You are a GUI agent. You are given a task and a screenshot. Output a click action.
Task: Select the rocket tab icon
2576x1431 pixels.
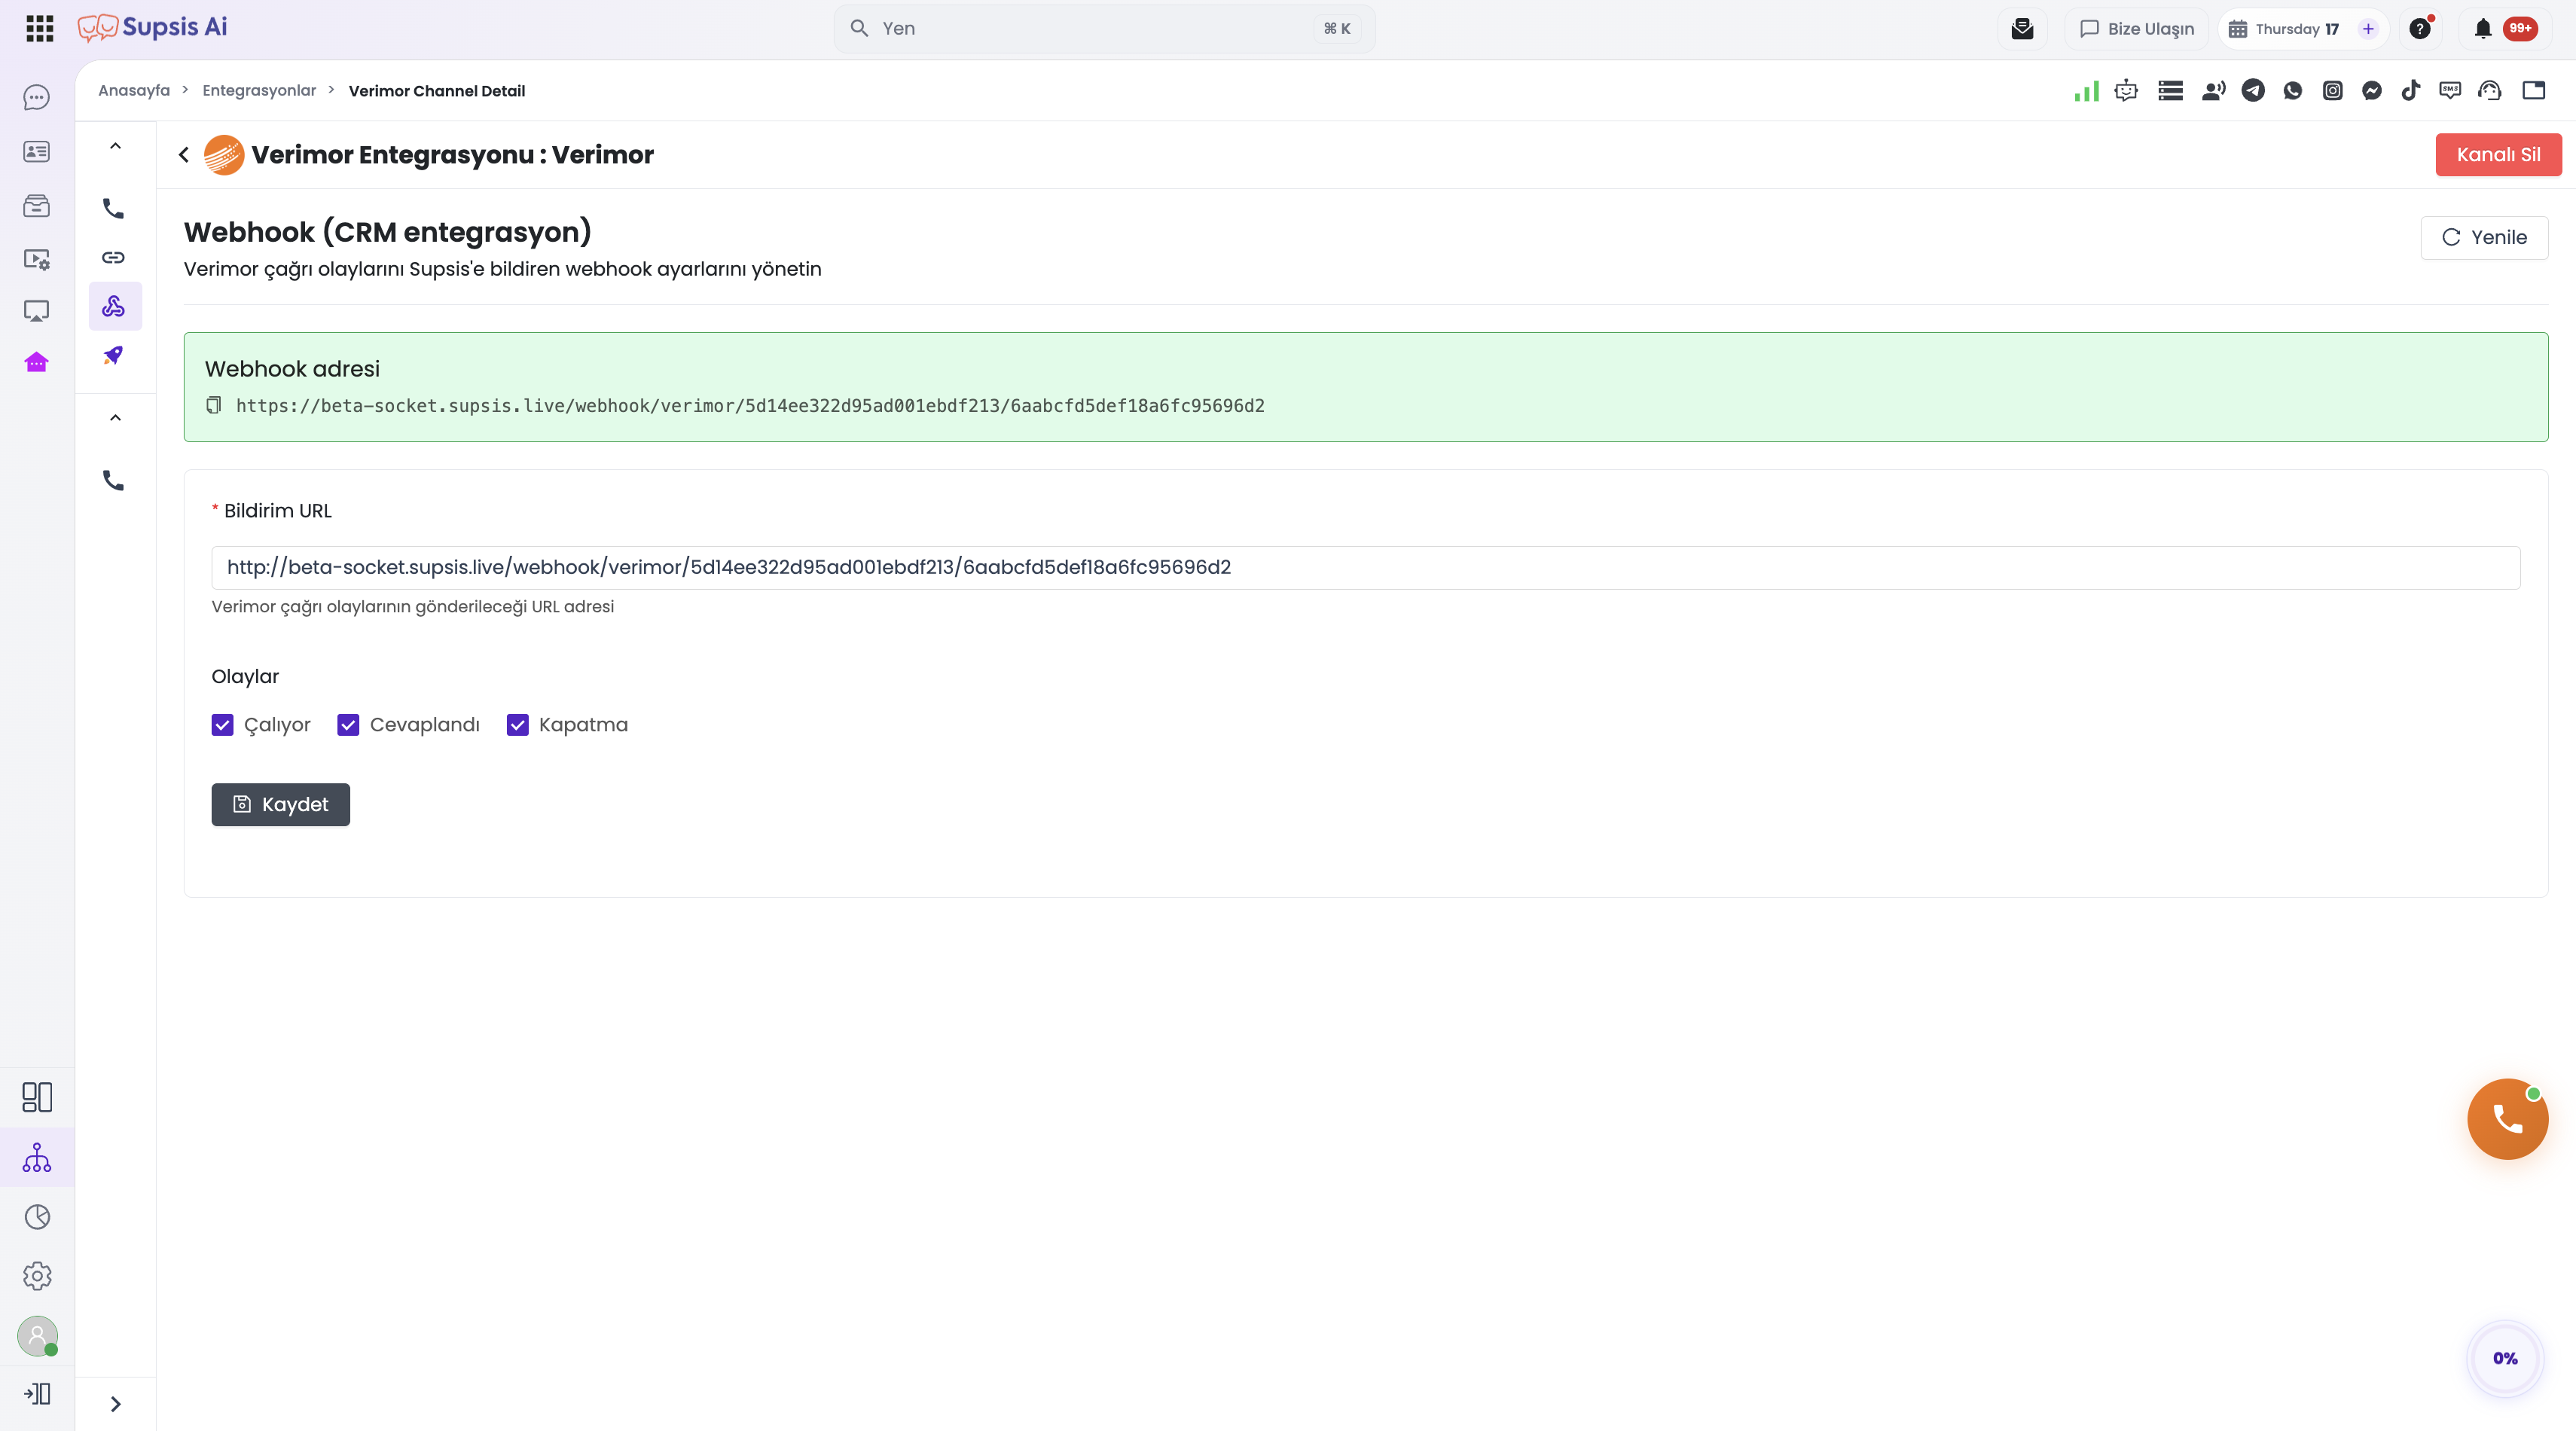coord(114,355)
